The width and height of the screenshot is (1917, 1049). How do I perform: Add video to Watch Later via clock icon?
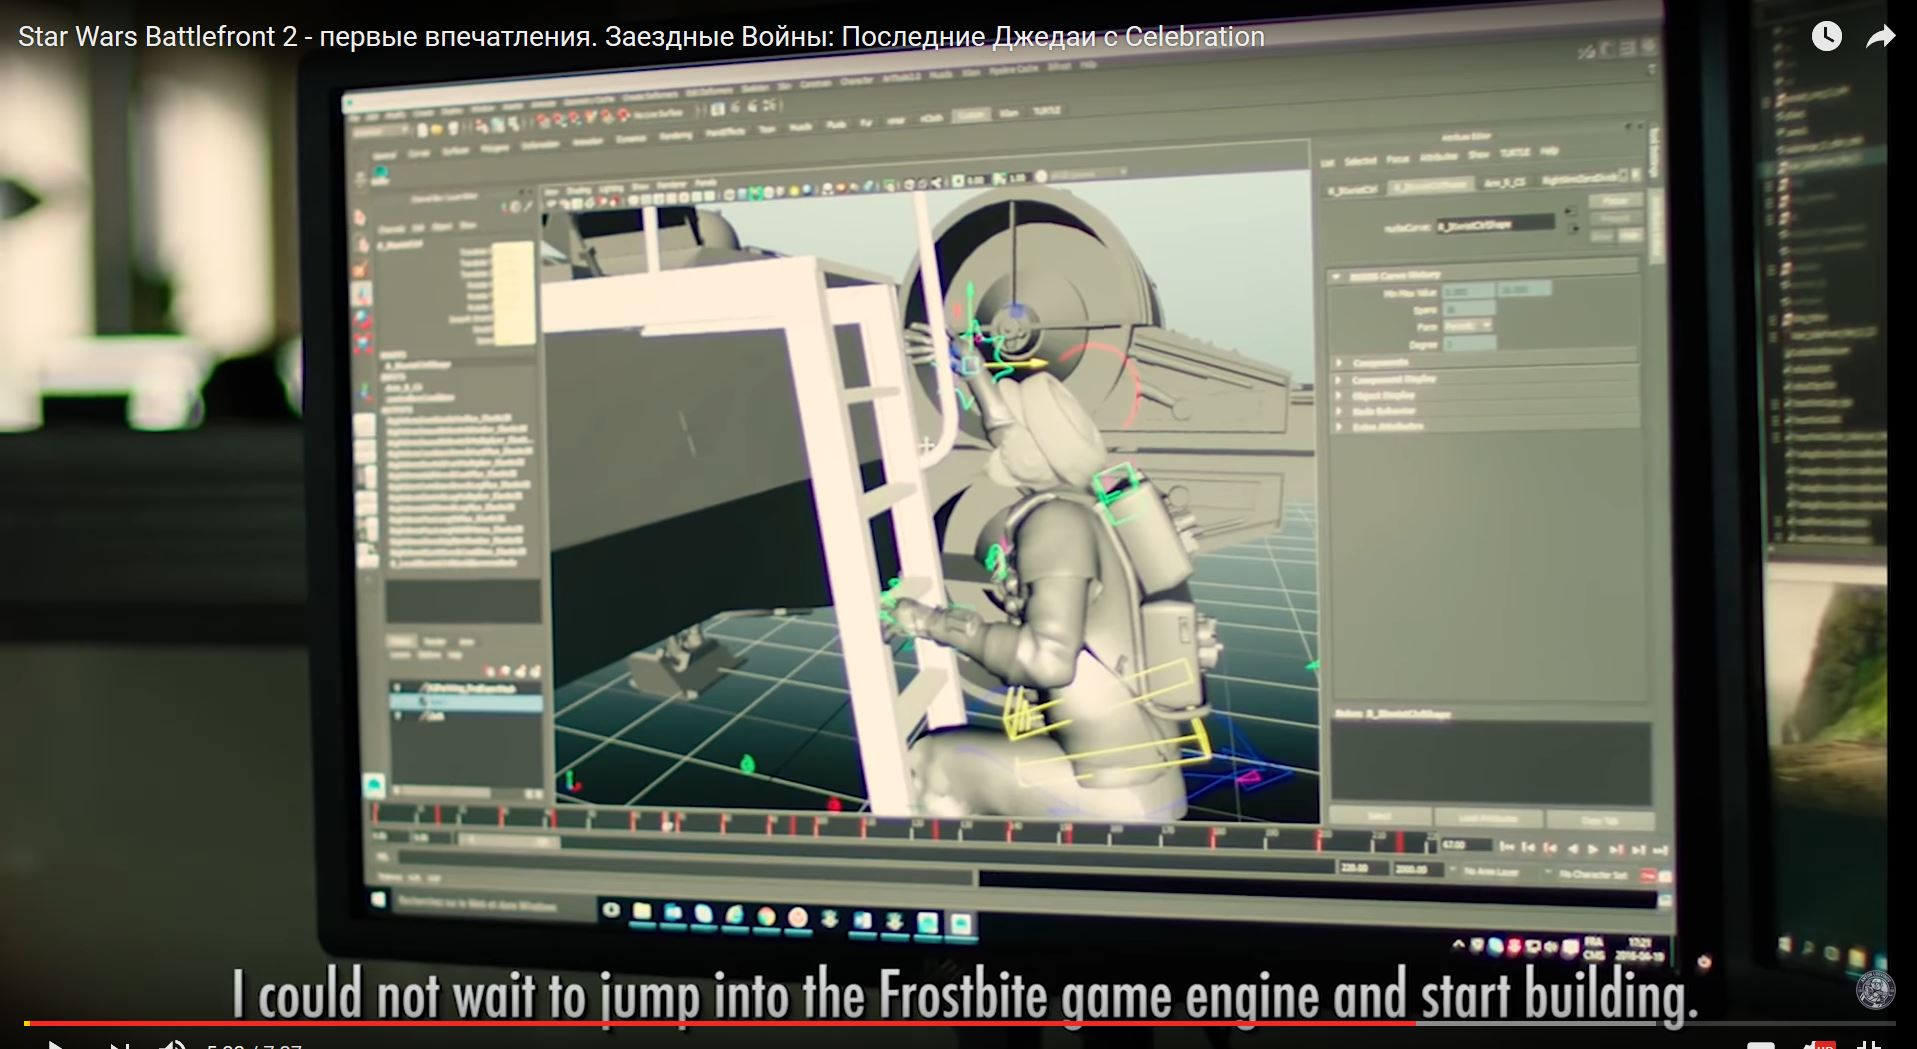1826,37
